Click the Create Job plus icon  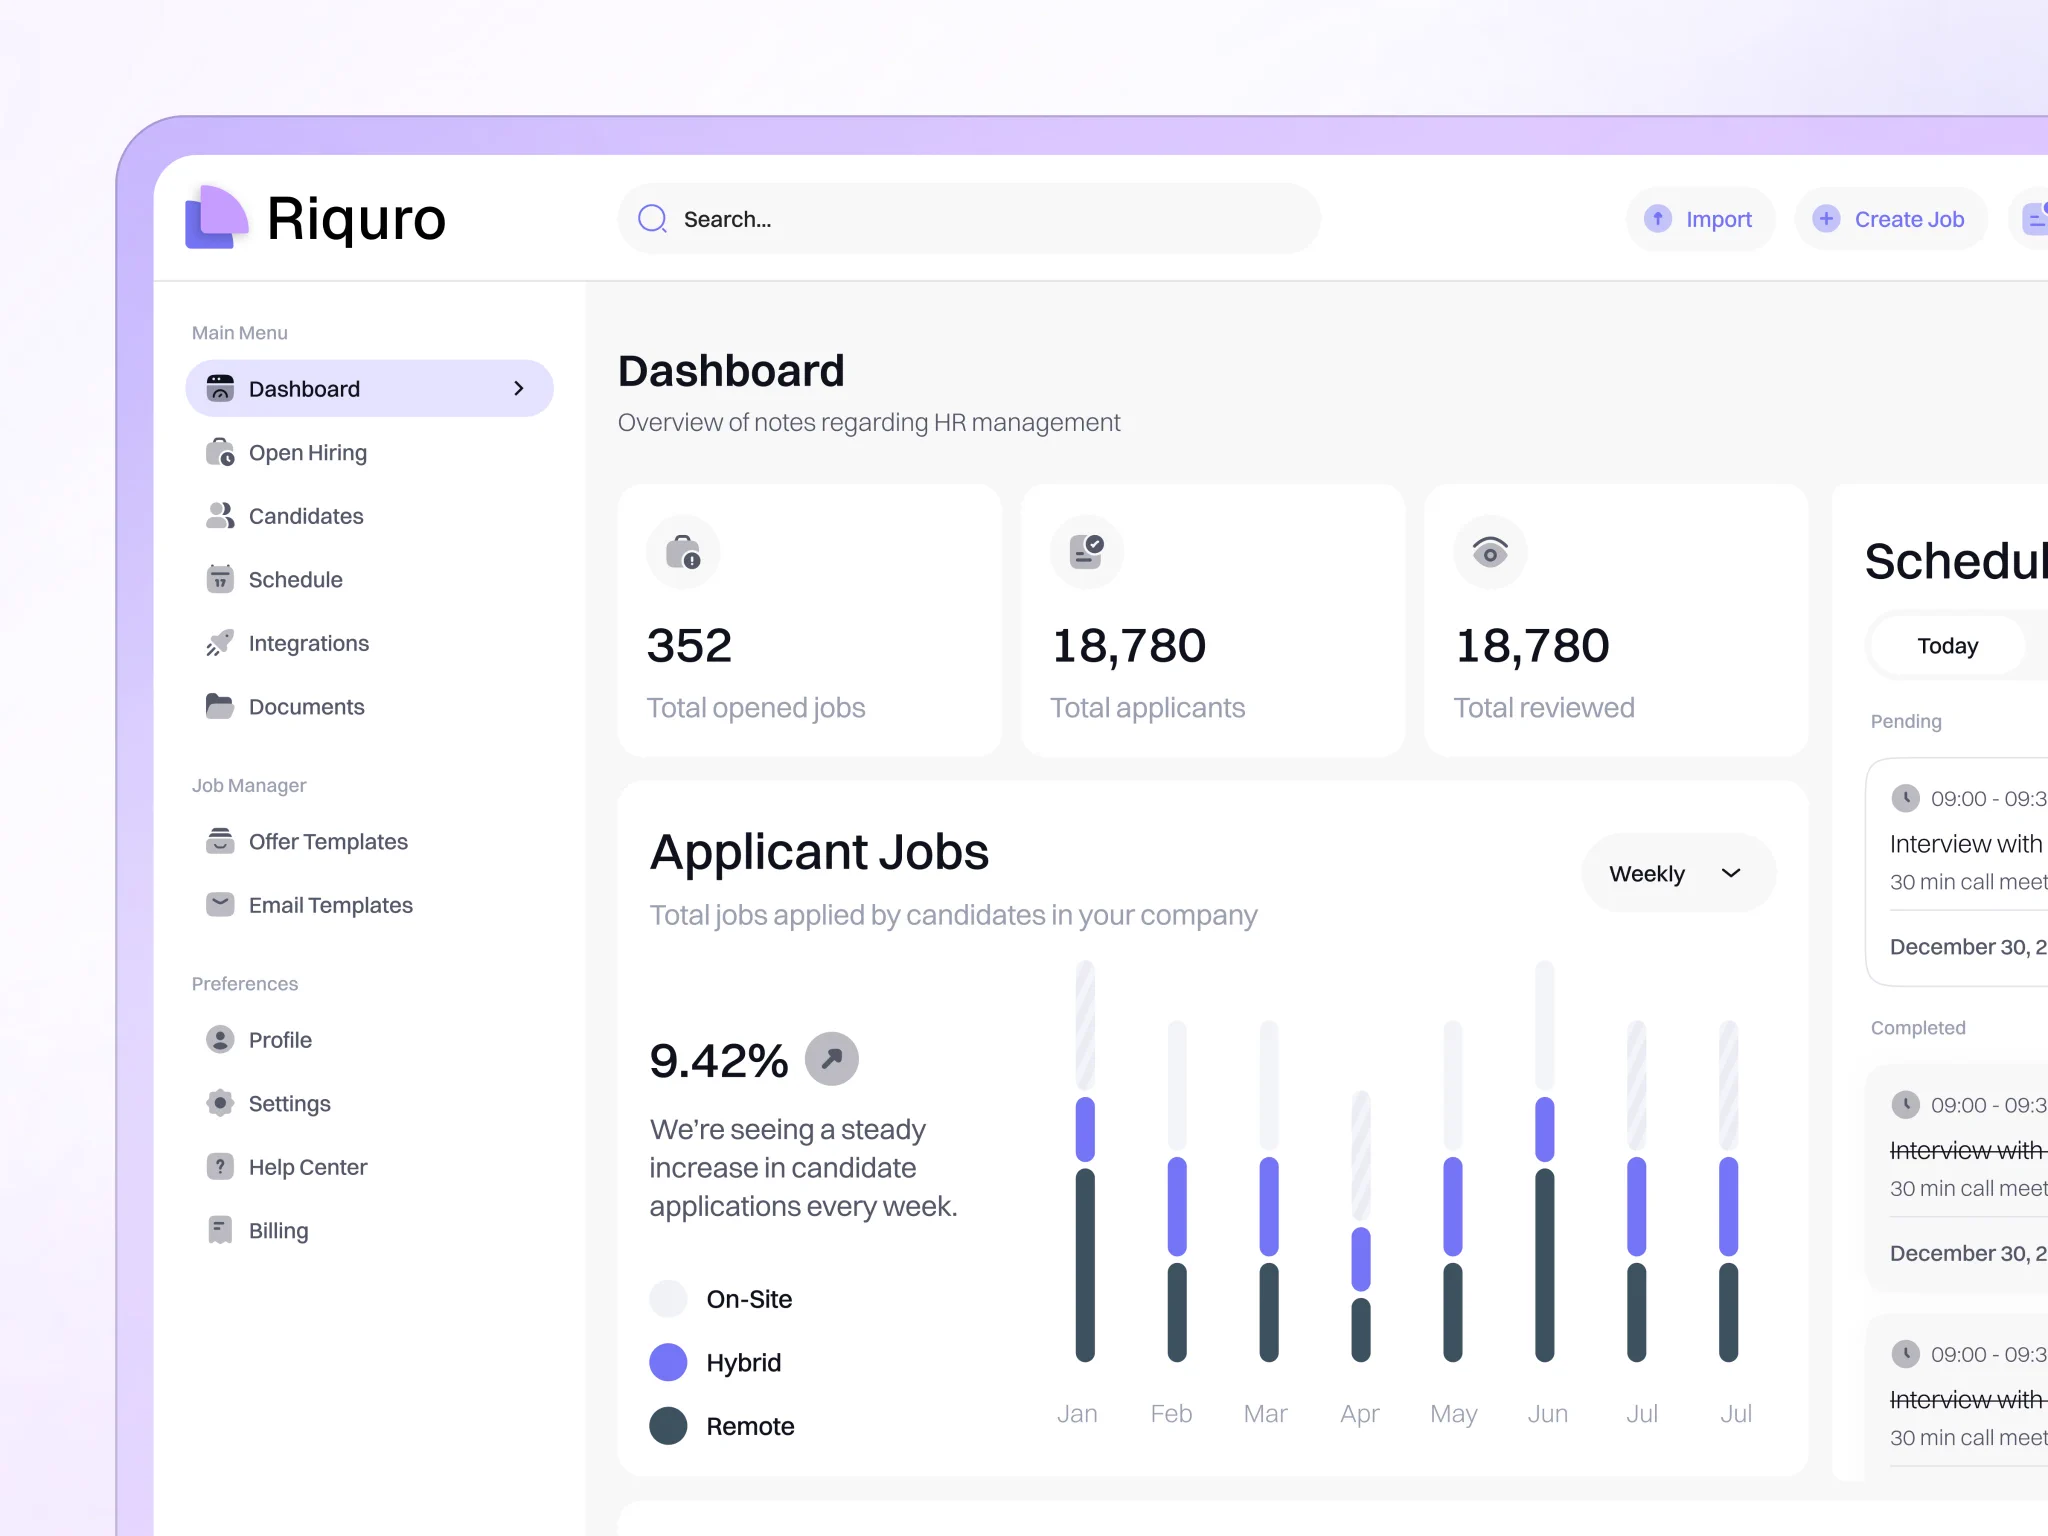[x=1826, y=218]
